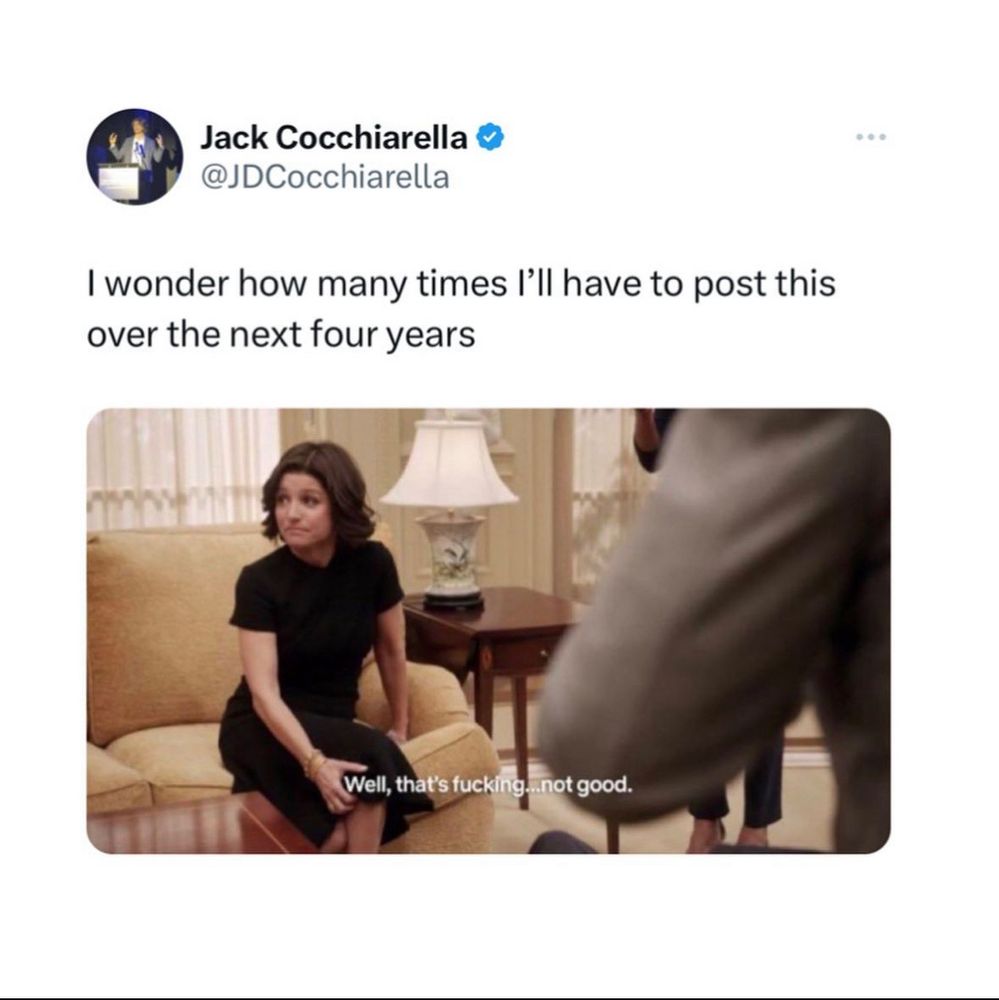This screenshot has height=1000, width=999.
Task: Open the three-dot more options menu
Action: [x=871, y=136]
